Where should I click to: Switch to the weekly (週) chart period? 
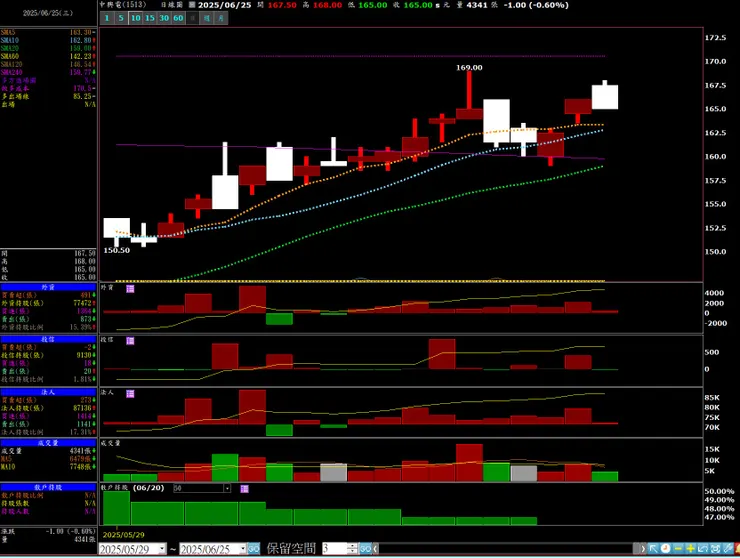coord(207,18)
